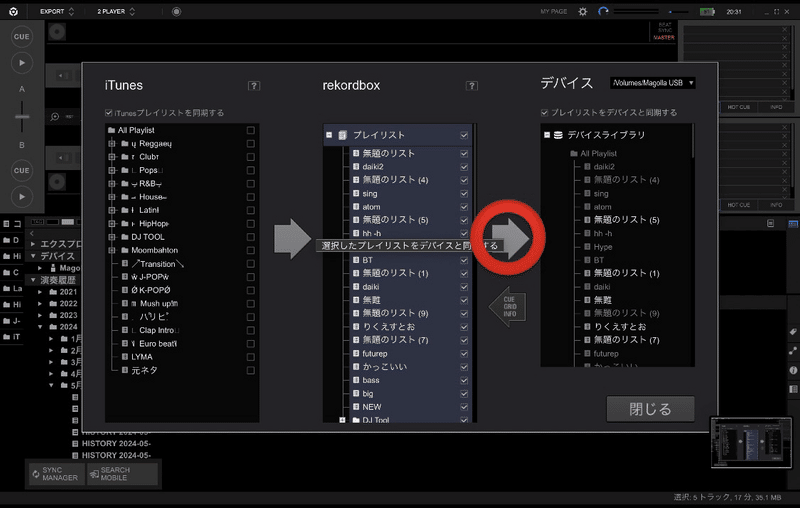
Task: Click the device library panel scrollbar
Action: click(692, 141)
